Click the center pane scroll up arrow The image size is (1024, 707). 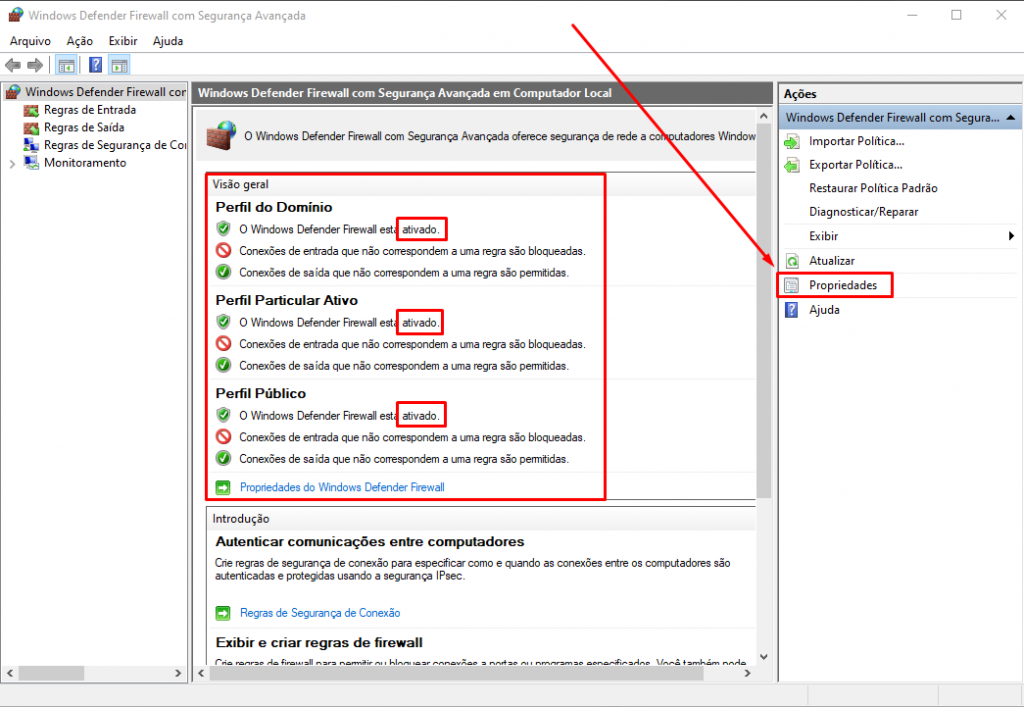[763, 116]
